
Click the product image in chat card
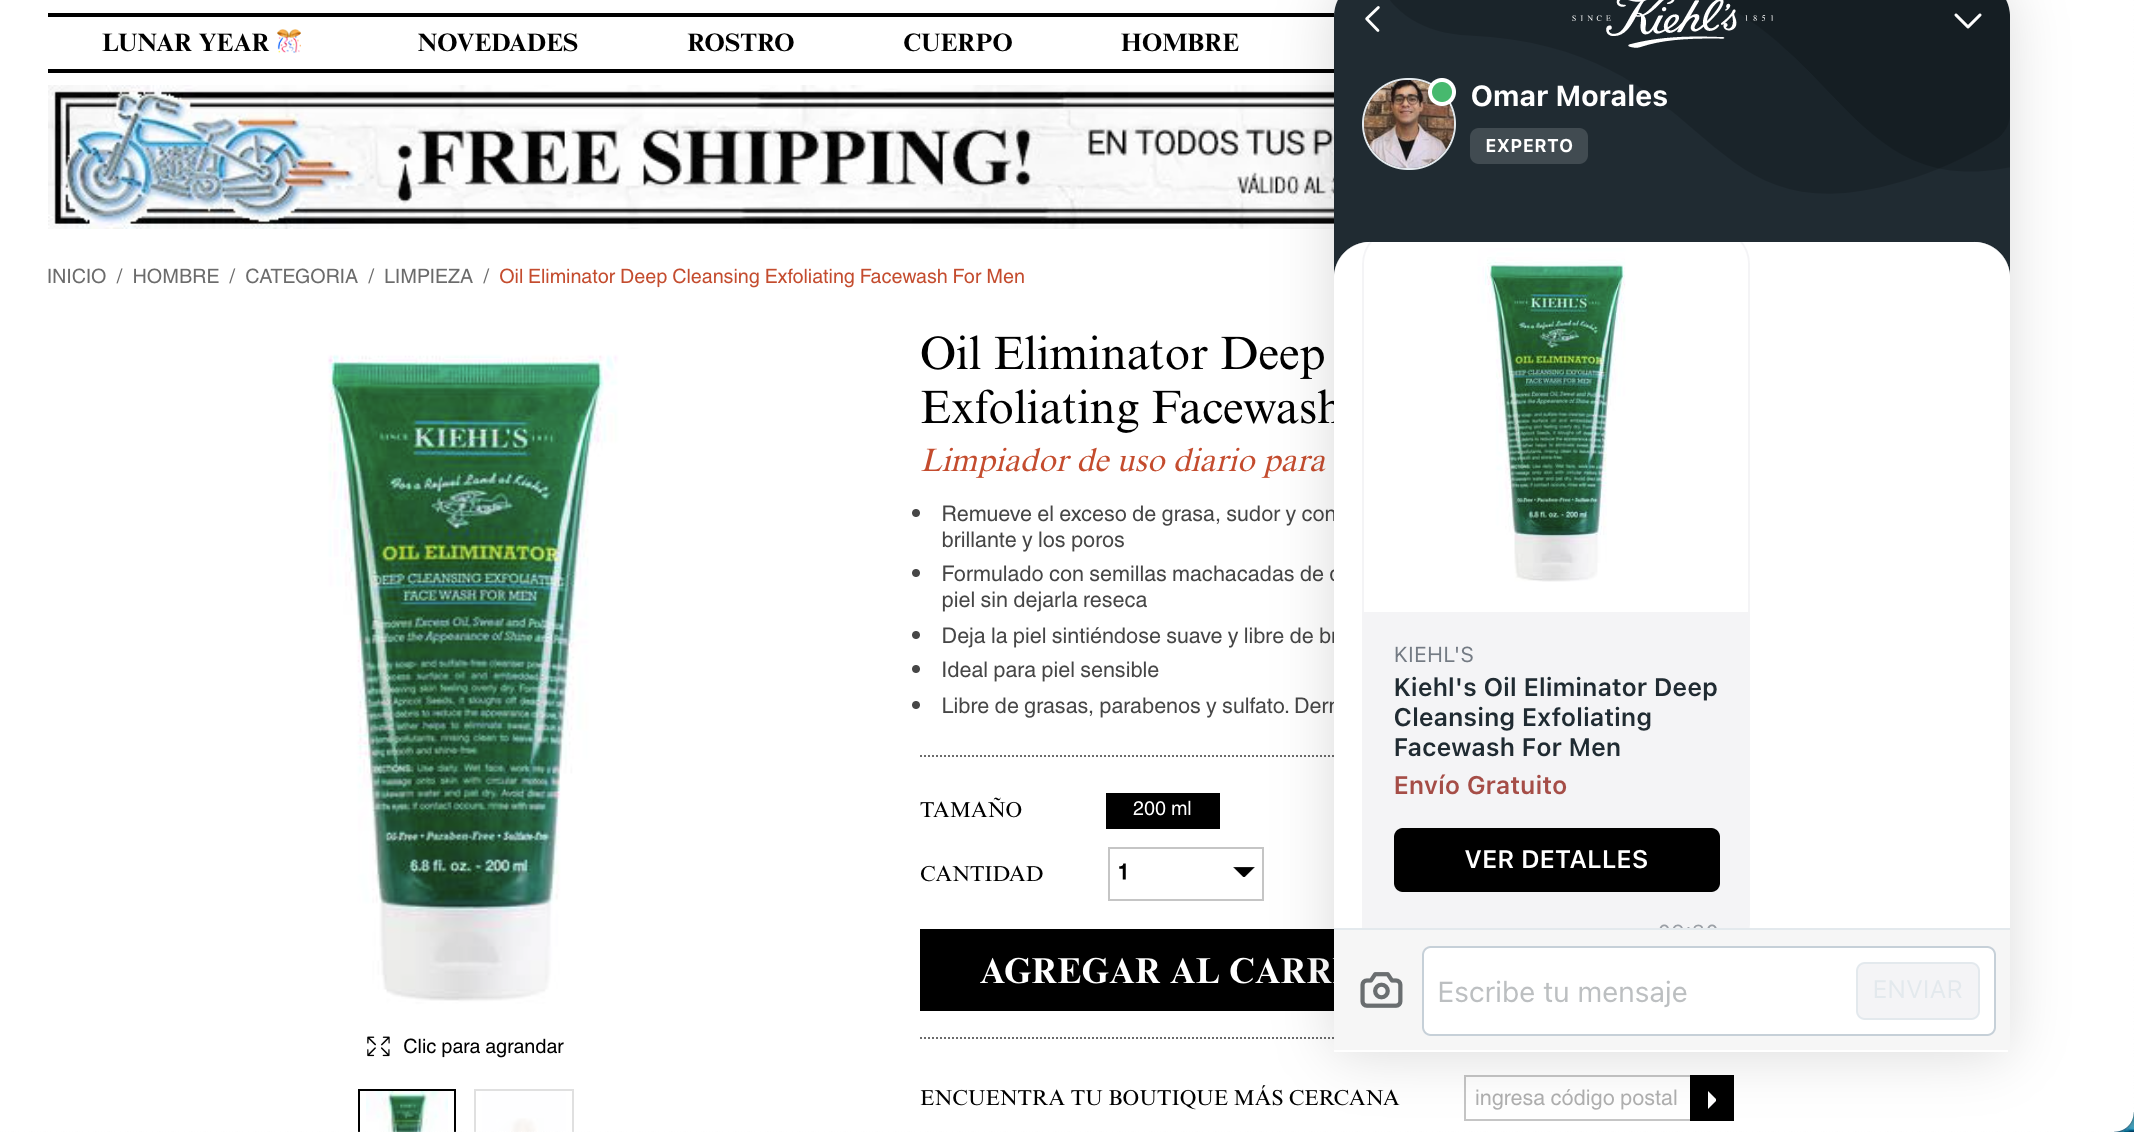[x=1556, y=426]
